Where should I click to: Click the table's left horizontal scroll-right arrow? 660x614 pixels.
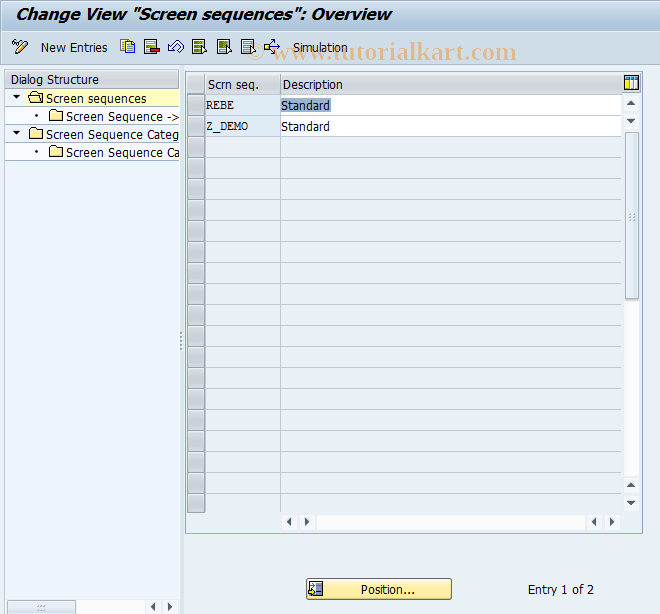click(307, 522)
